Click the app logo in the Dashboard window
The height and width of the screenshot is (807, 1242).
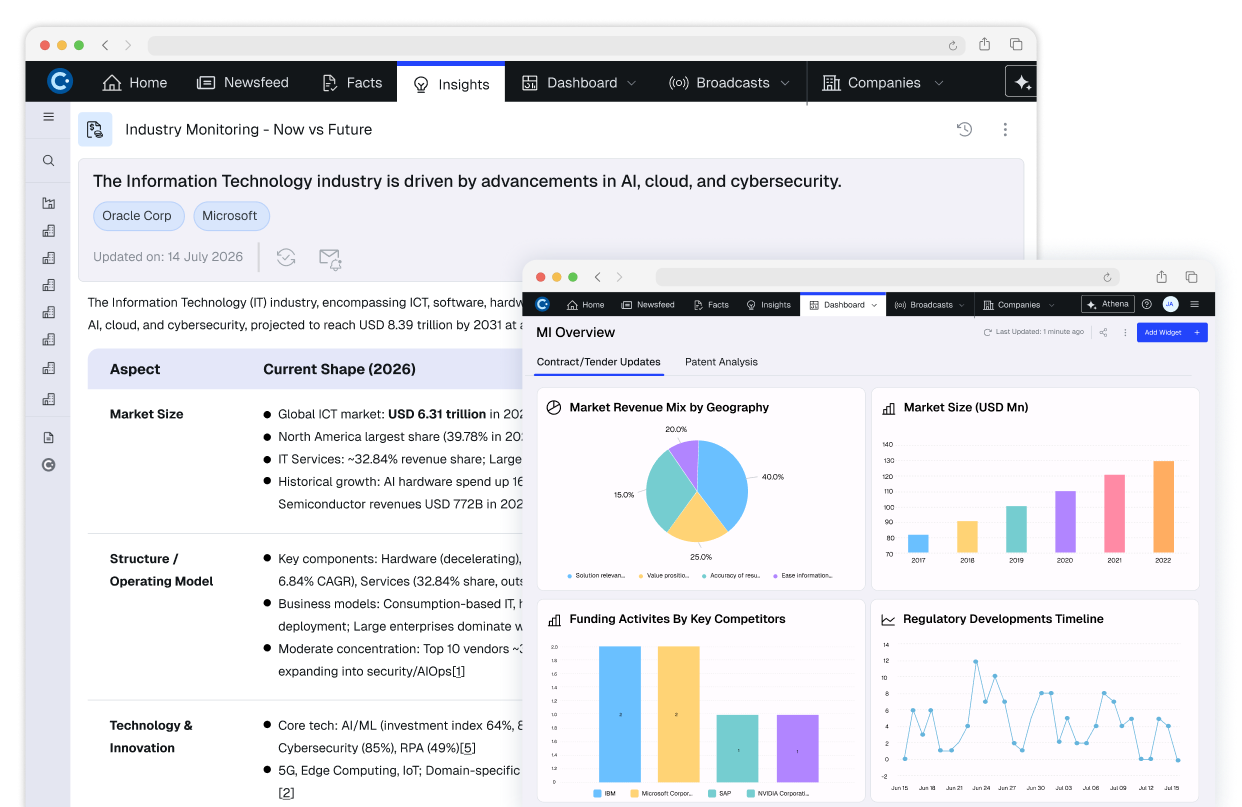tap(543, 304)
